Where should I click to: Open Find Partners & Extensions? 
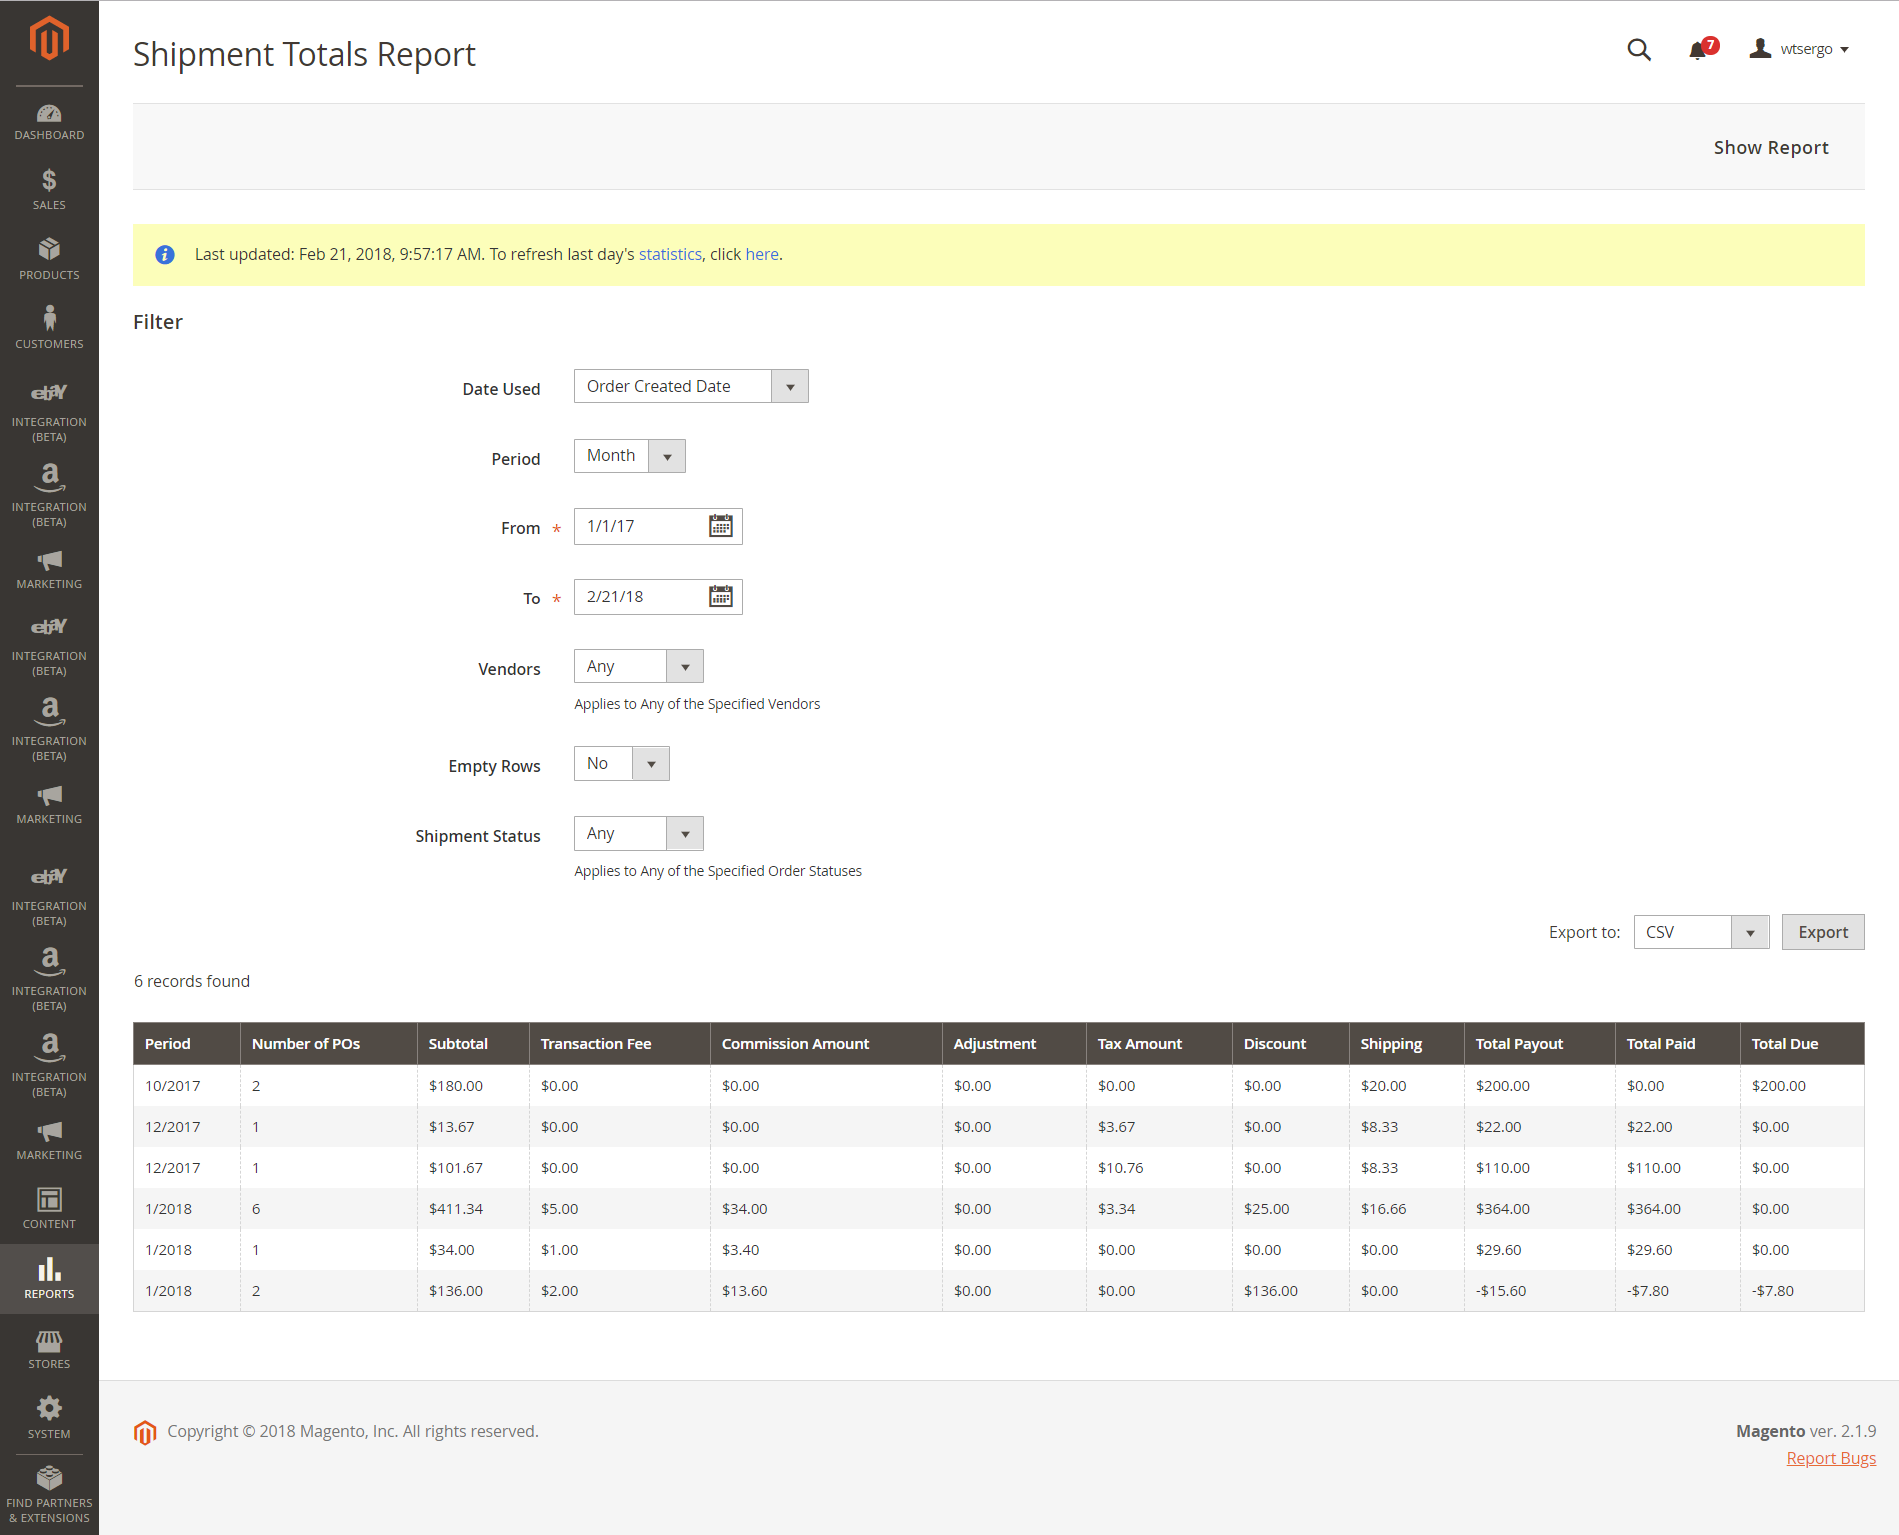click(x=49, y=1495)
